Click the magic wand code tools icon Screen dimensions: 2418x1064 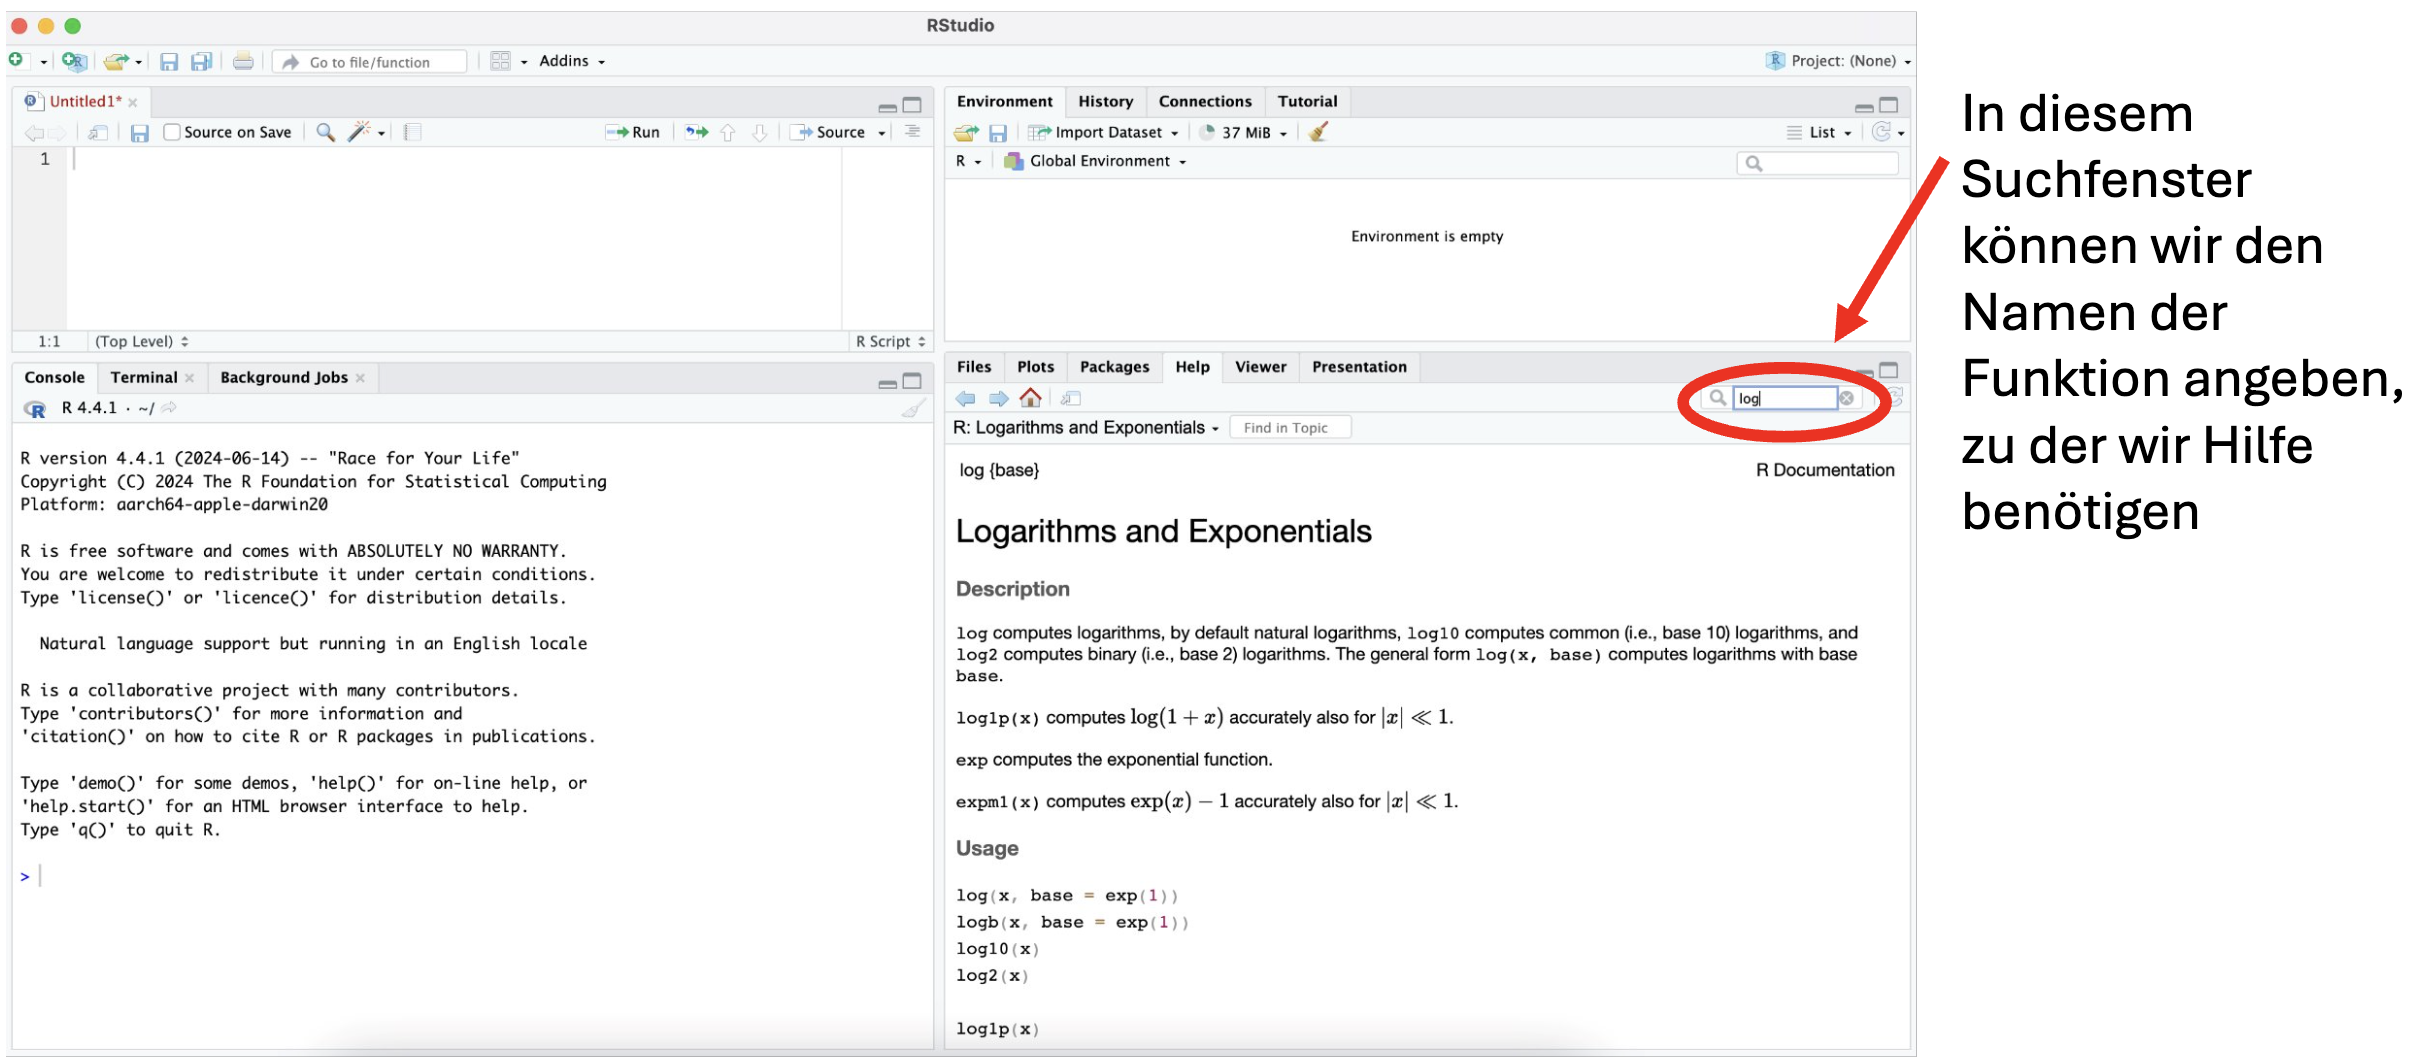coord(359,132)
